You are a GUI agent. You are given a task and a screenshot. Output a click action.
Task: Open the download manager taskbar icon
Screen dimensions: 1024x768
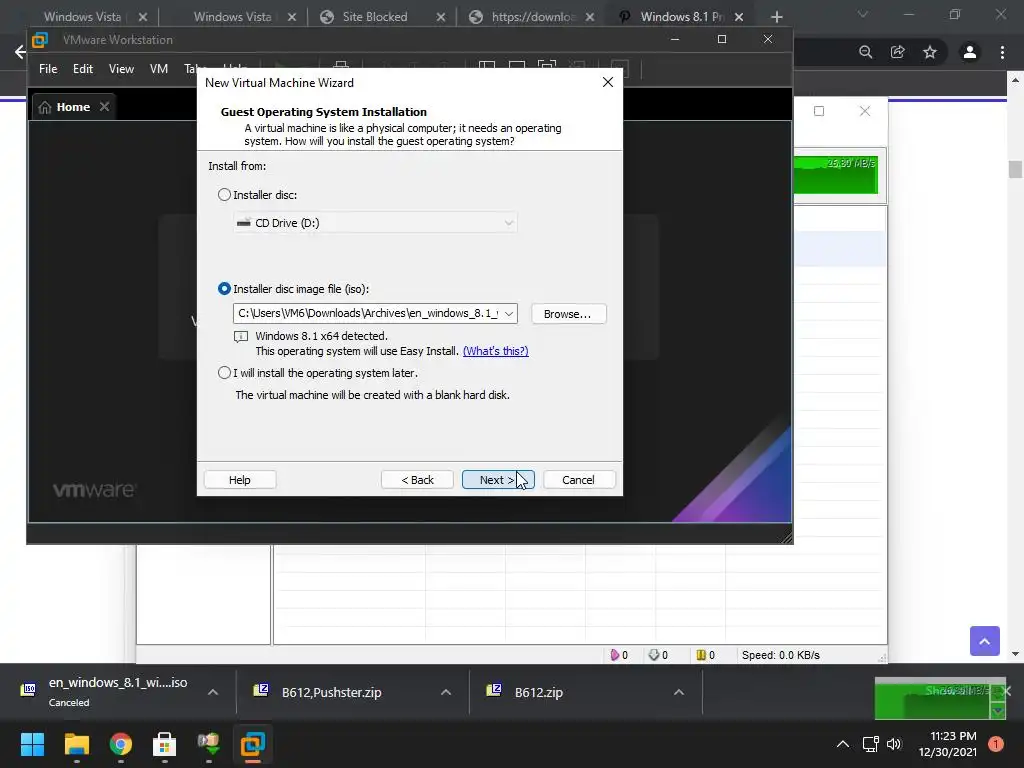point(208,744)
